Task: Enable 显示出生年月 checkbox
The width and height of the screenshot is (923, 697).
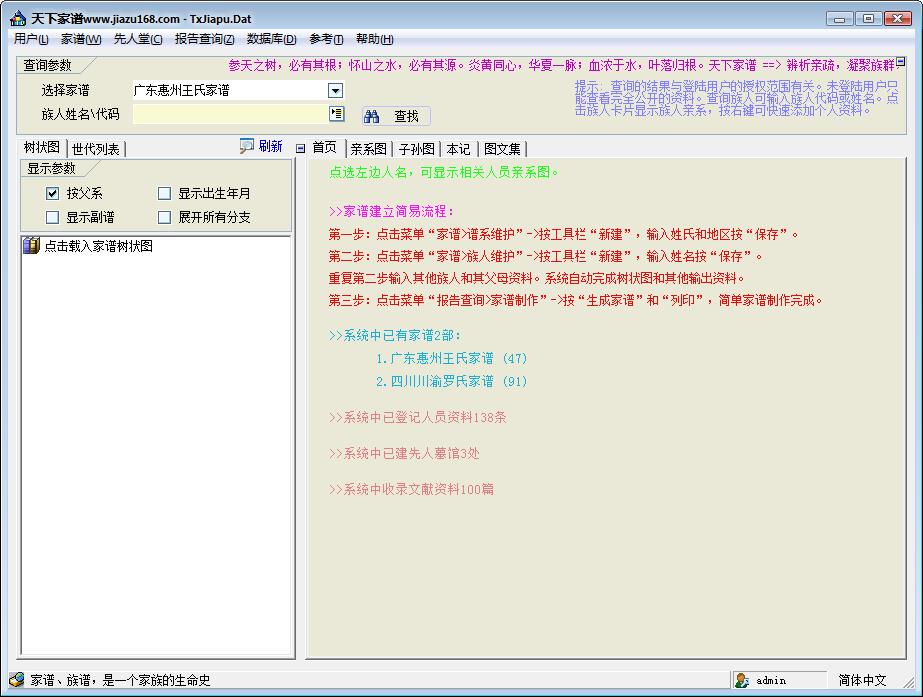Action: point(165,194)
